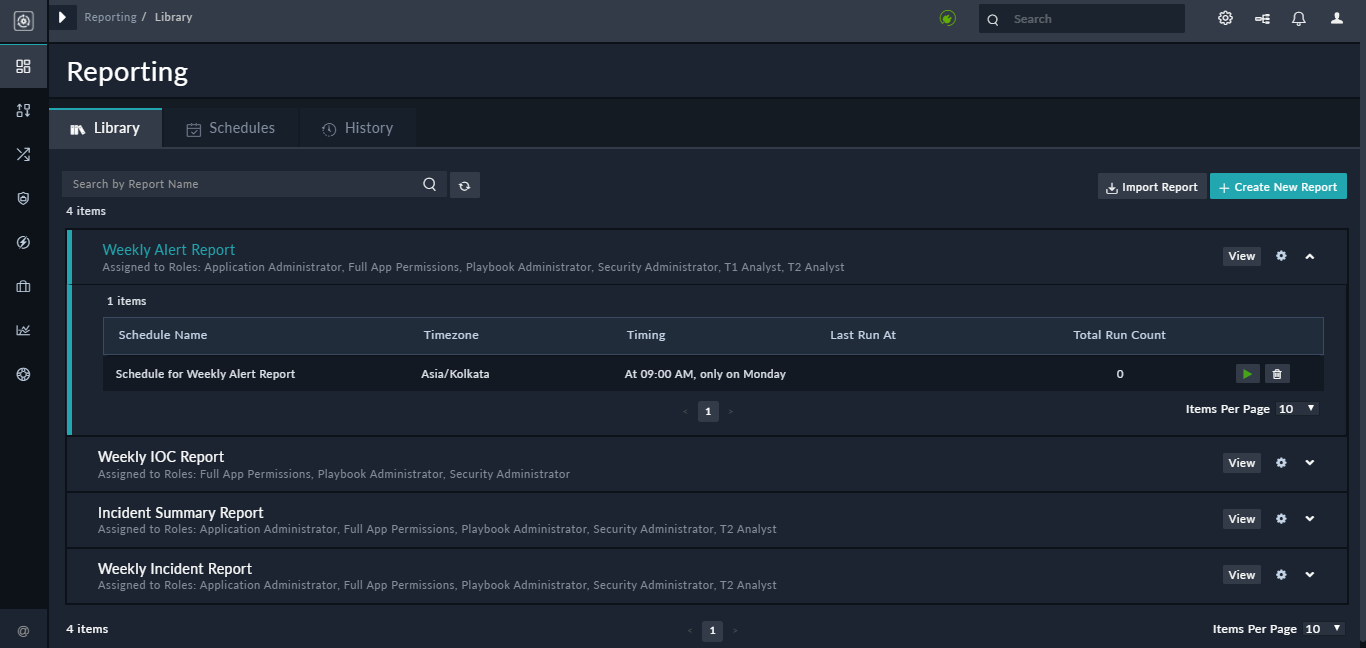This screenshot has height=648, width=1366.
Task: Click 'At 09:00 AM, only on Monday' cell
Action: point(705,374)
